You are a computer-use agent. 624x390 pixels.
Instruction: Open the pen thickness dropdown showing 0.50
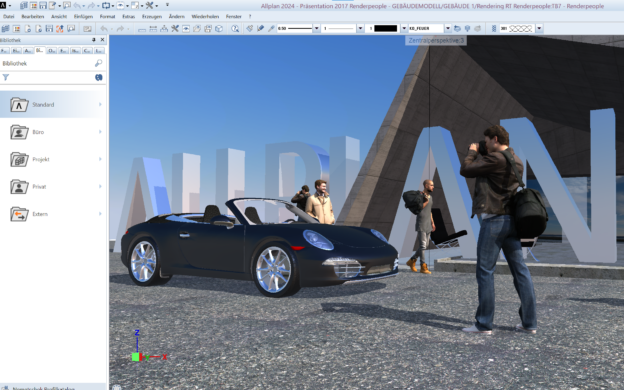(317, 28)
